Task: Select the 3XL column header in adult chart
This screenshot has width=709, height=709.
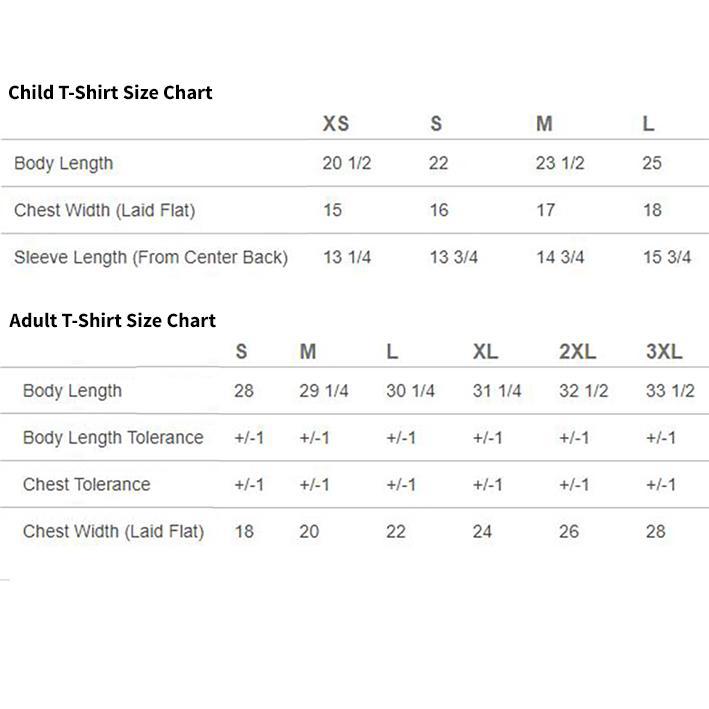Action: point(664,351)
